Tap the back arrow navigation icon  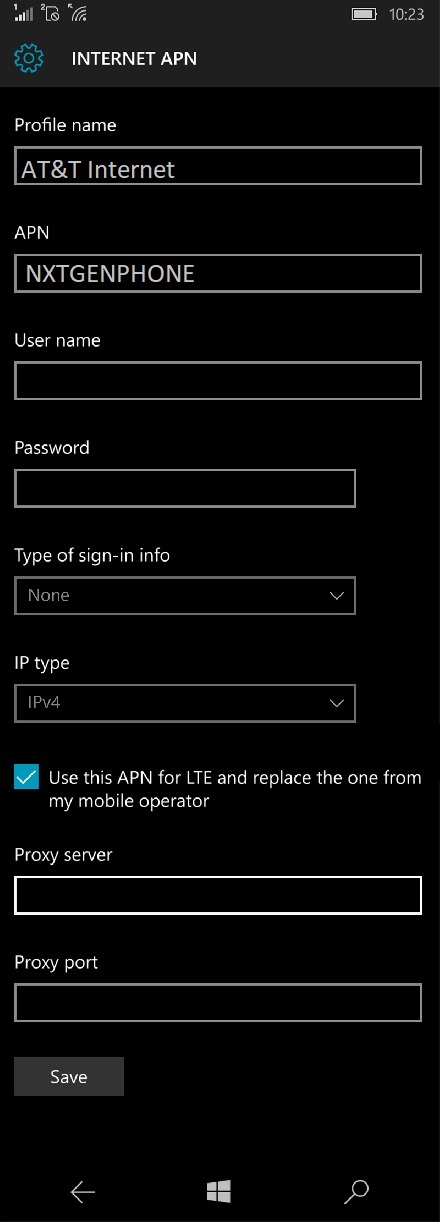tap(83, 1191)
